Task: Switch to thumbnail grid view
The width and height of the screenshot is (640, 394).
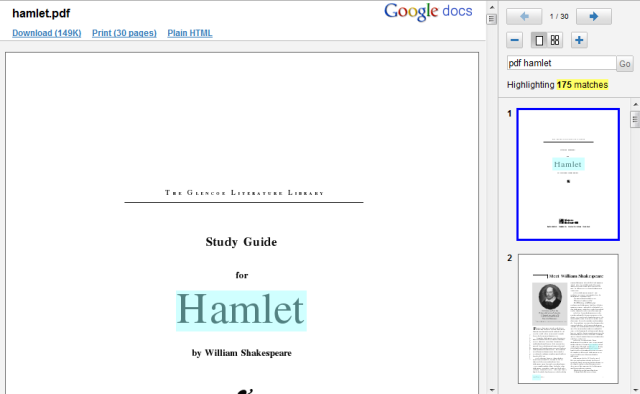Action: tap(555, 40)
